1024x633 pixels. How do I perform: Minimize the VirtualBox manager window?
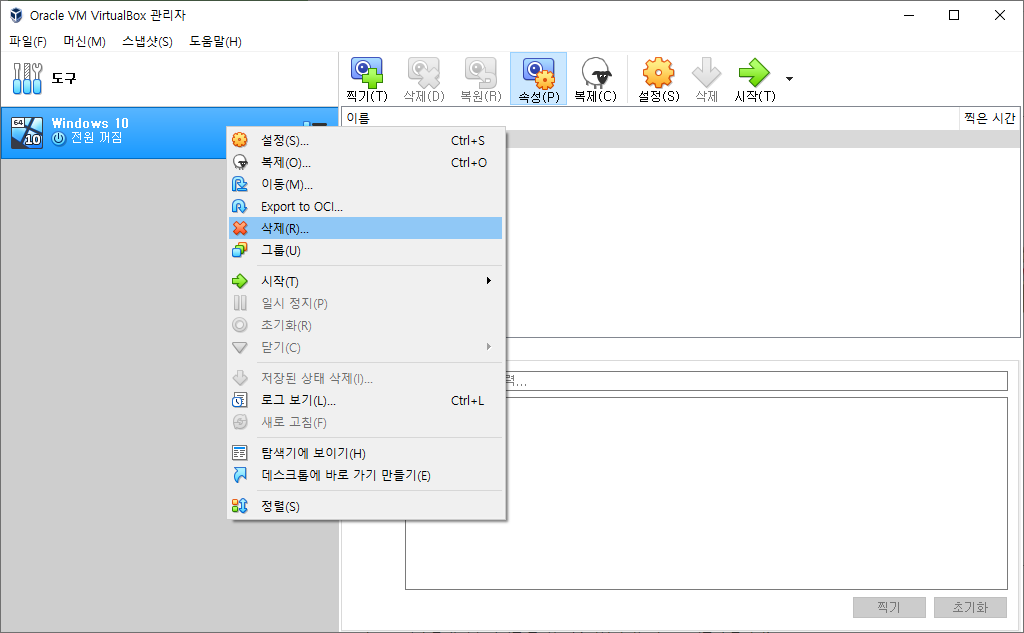coord(909,15)
